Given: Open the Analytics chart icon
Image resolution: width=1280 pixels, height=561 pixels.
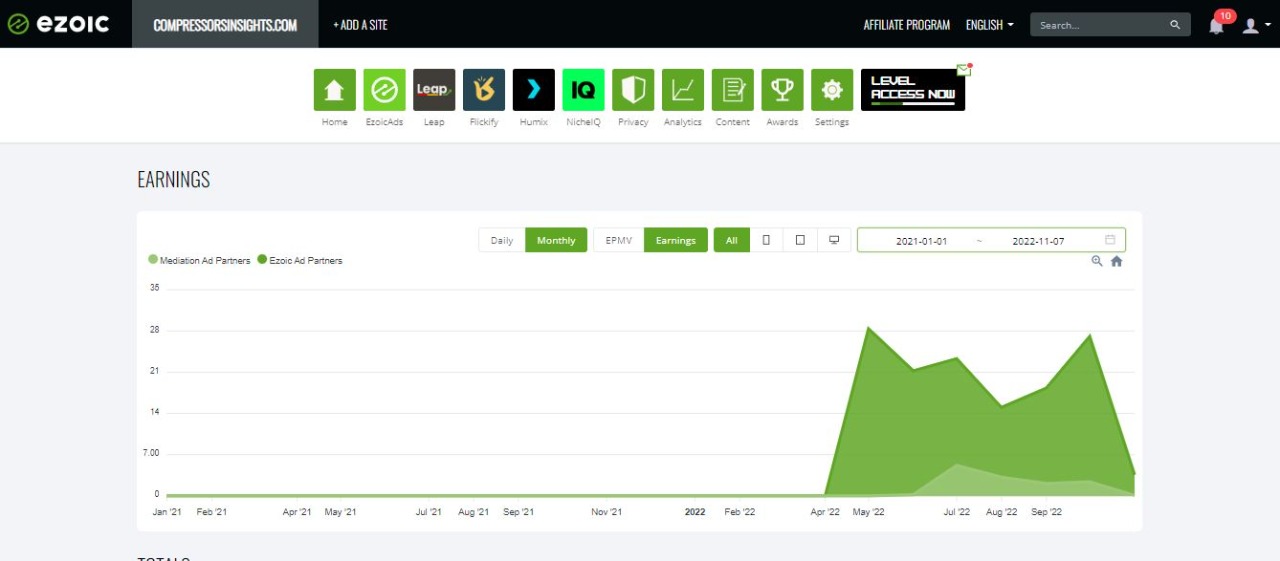Looking at the screenshot, I should [x=683, y=90].
